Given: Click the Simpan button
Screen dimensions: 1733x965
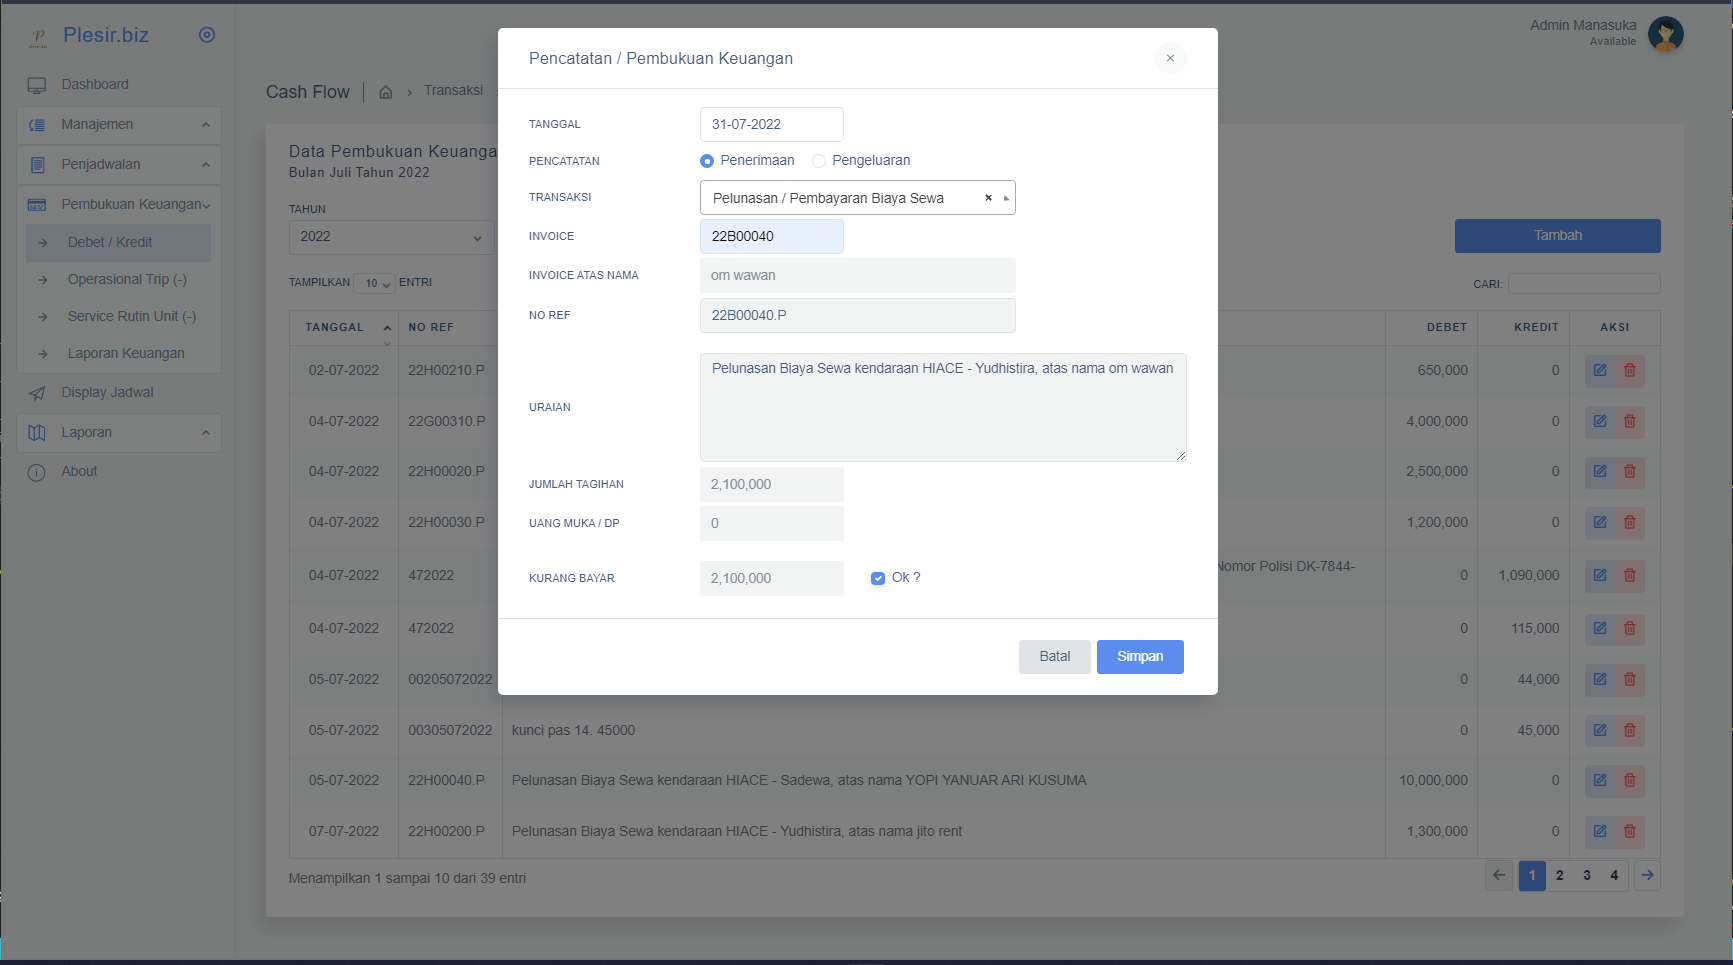Looking at the screenshot, I should tap(1139, 657).
